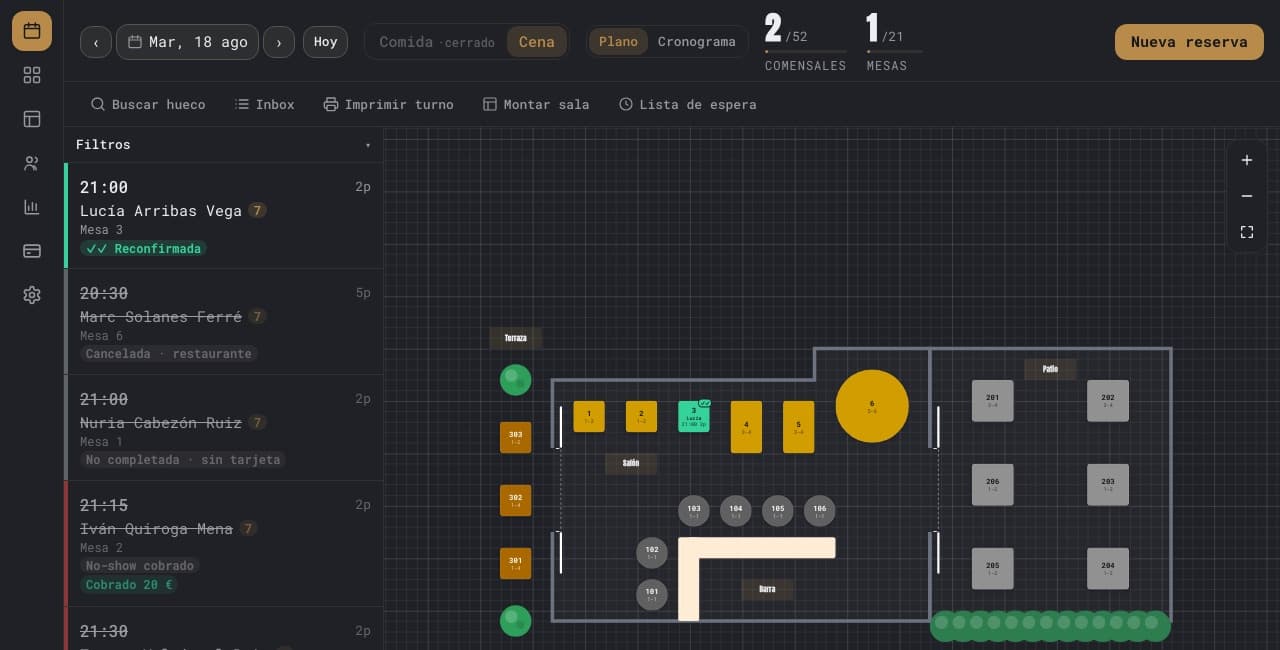Select bar stool 101
1280x650 pixels.
[652, 594]
